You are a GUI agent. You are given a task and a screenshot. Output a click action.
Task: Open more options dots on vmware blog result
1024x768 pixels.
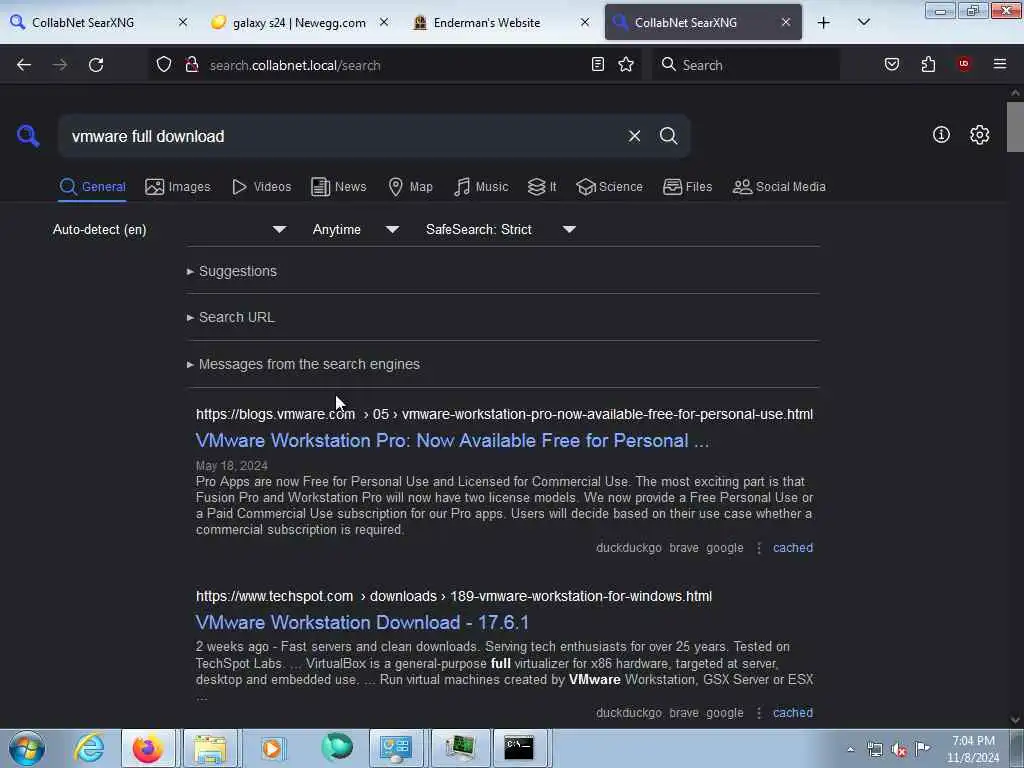tap(758, 548)
